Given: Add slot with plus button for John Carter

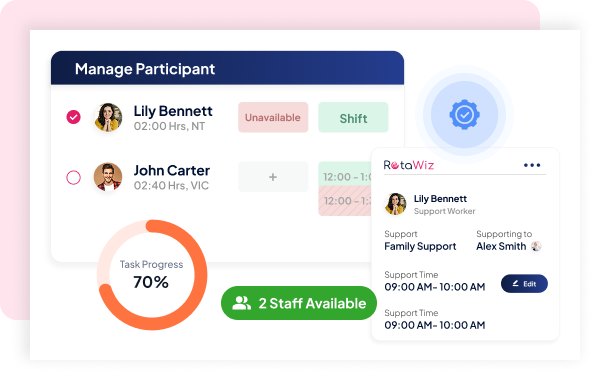Looking at the screenshot, I should (x=273, y=177).
